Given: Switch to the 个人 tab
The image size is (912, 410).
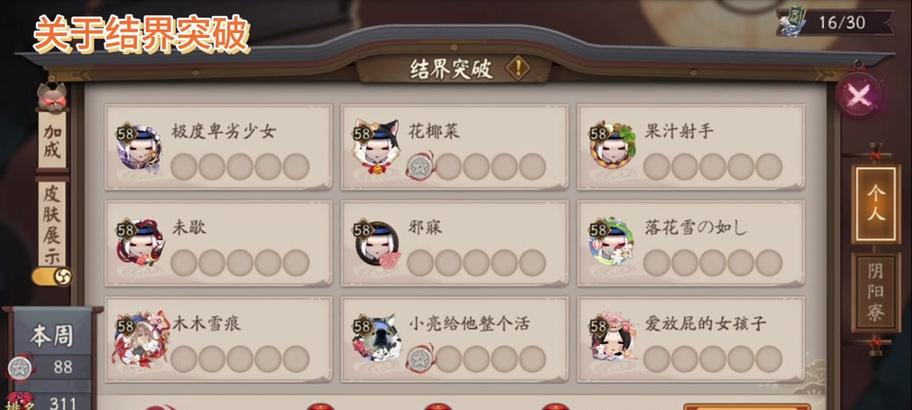Looking at the screenshot, I should (875, 204).
